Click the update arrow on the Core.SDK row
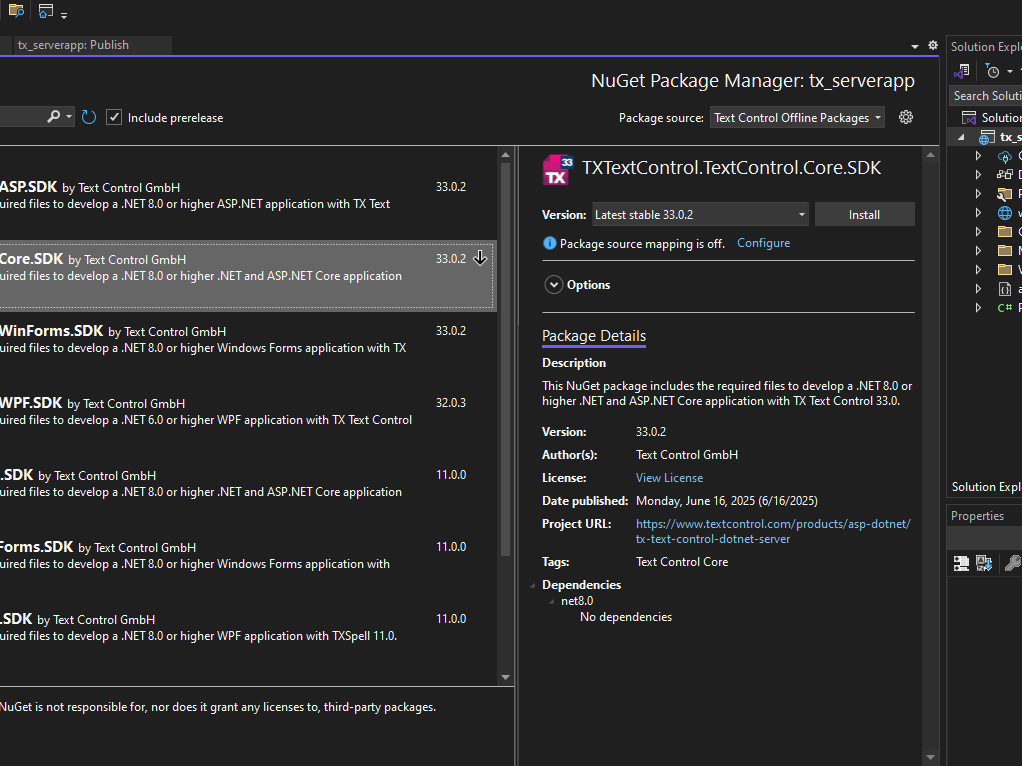The width and height of the screenshot is (1022, 766). point(480,258)
